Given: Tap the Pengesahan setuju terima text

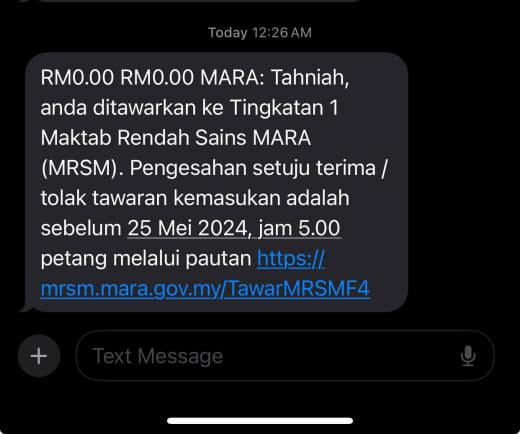Looking at the screenshot, I should click(252, 168).
